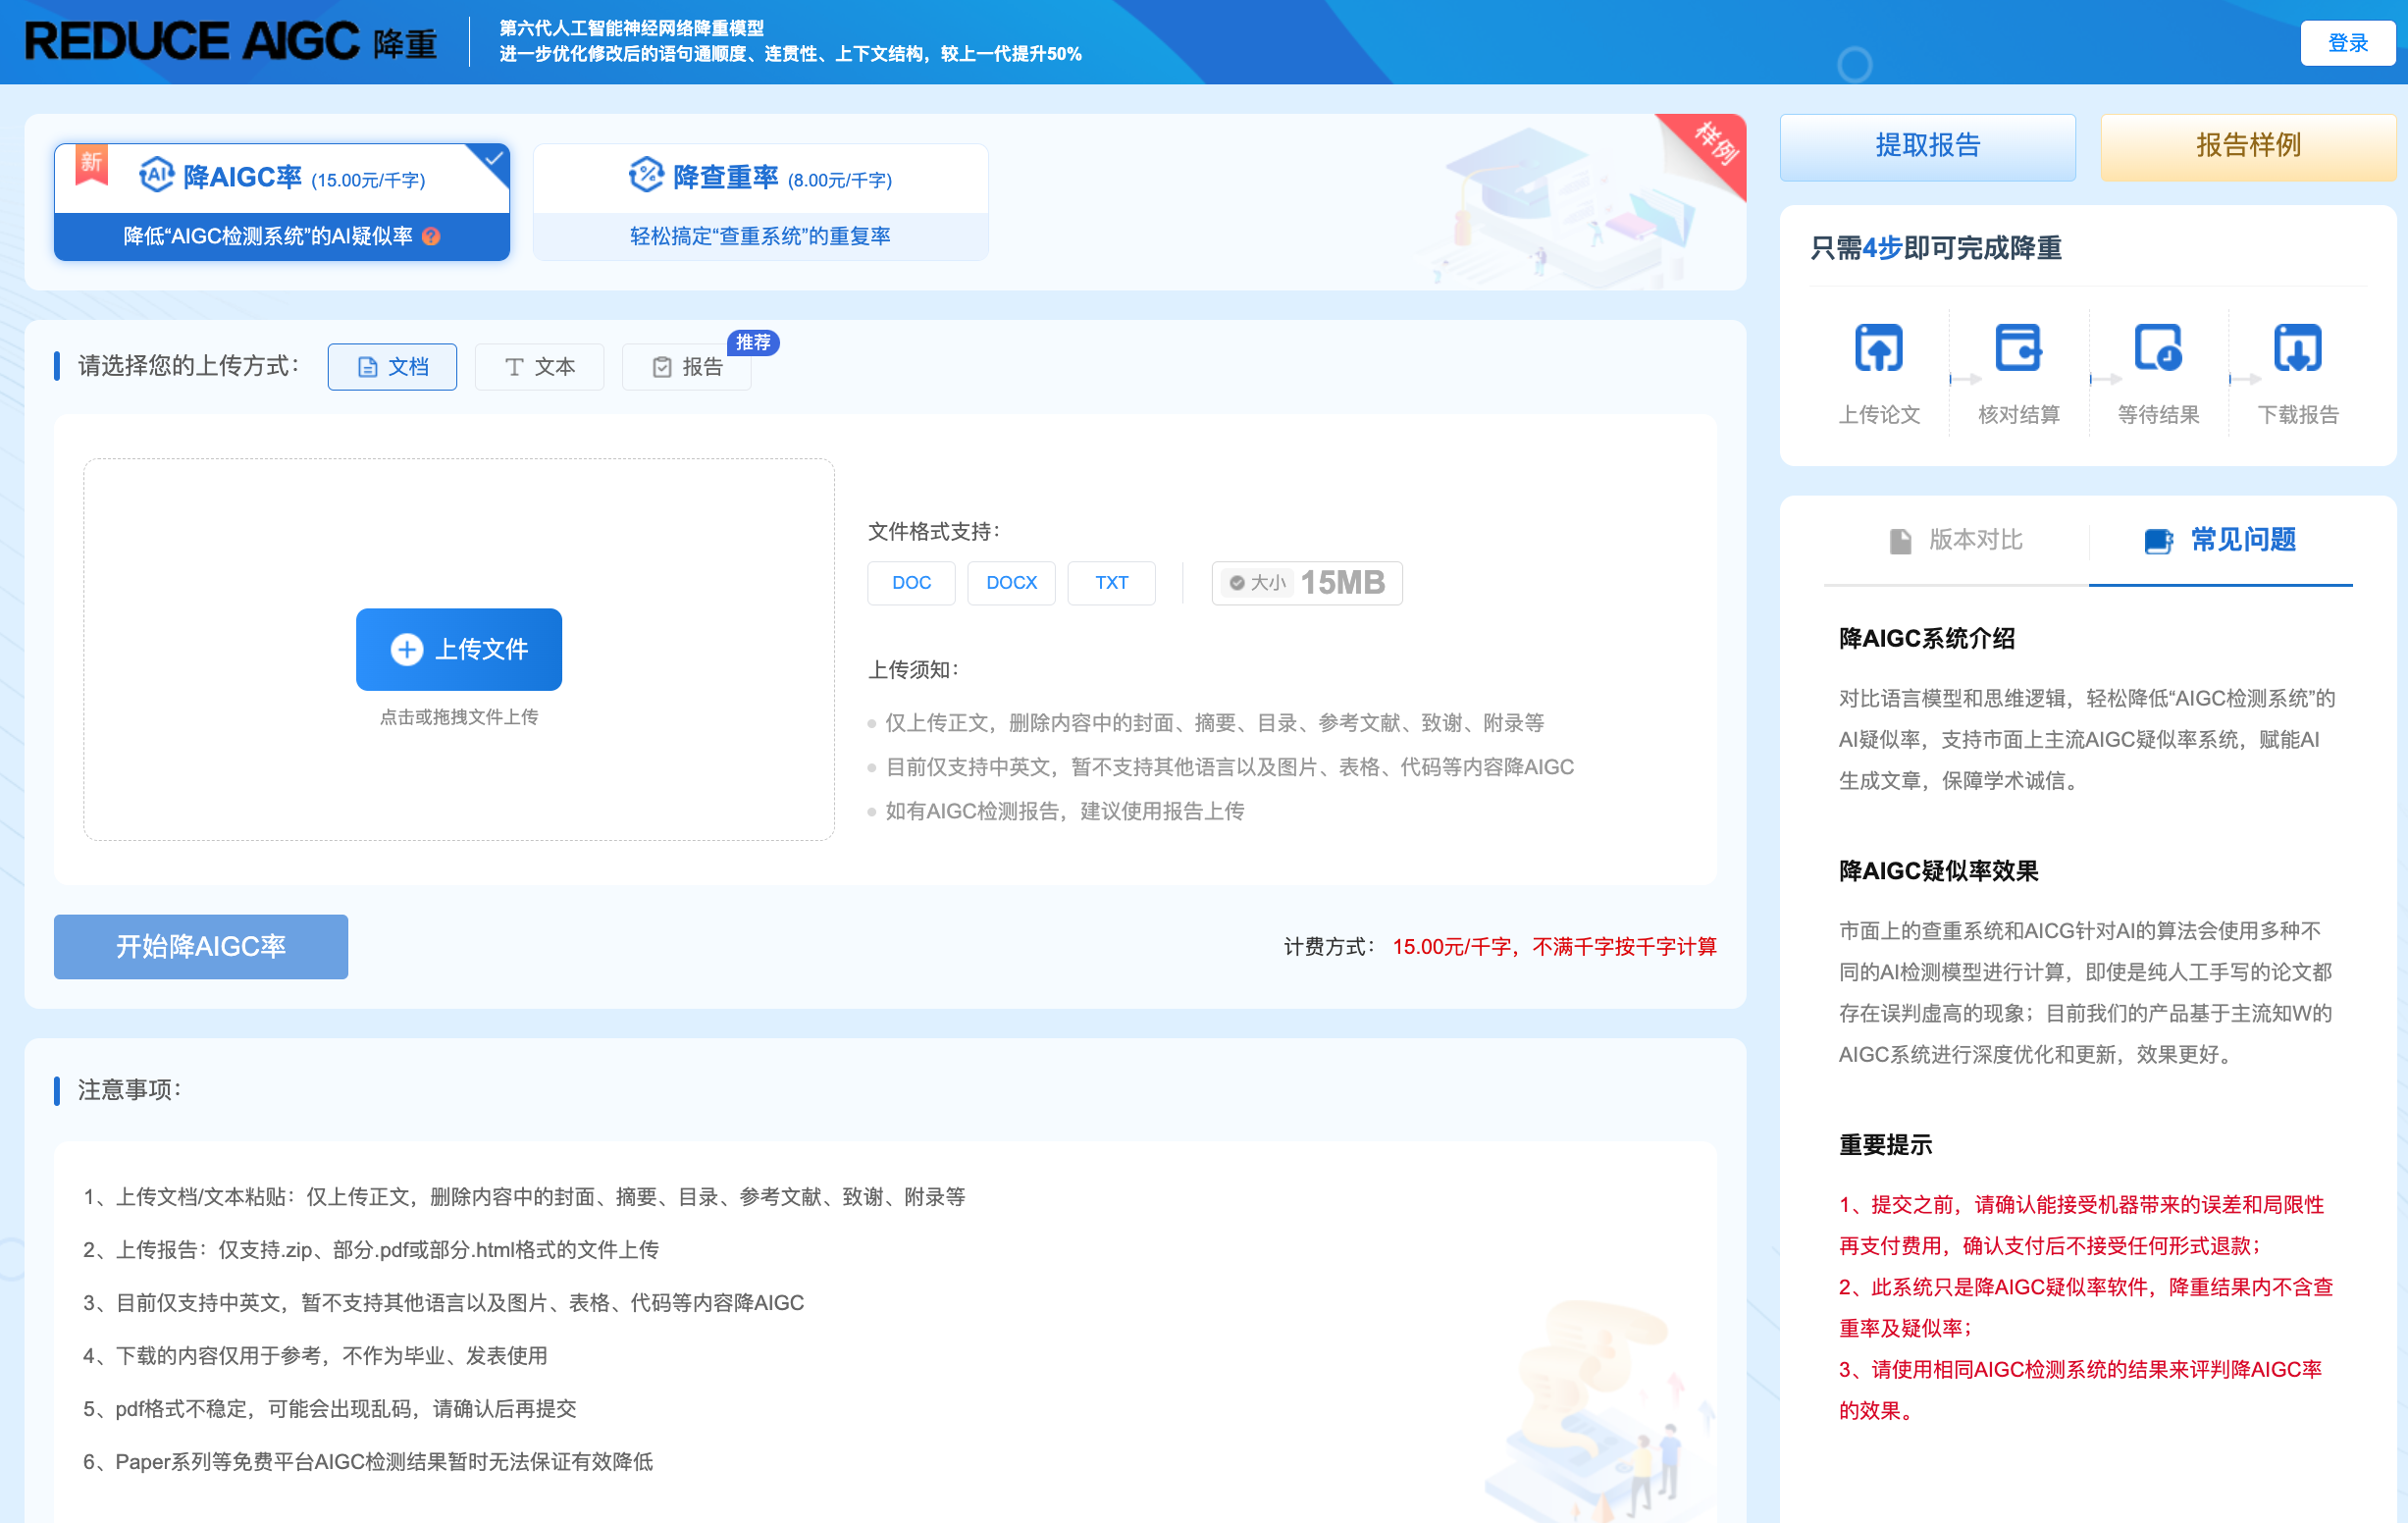Select the 降查重率 service option
This screenshot has width=2408, height=1523.
tap(760, 200)
